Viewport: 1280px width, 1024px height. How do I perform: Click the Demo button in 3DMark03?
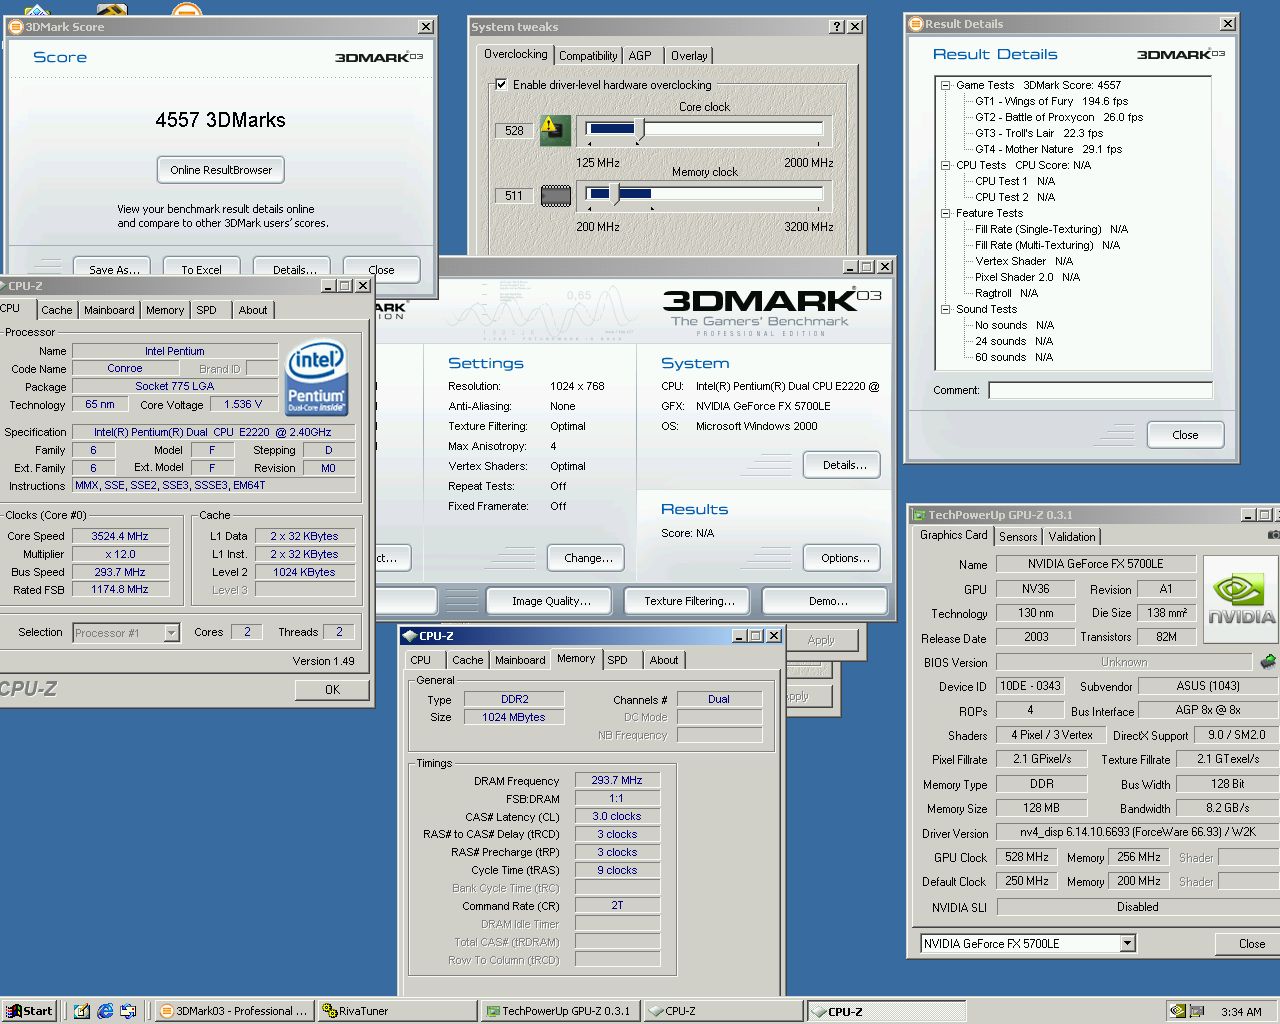pyautogui.click(x=827, y=601)
